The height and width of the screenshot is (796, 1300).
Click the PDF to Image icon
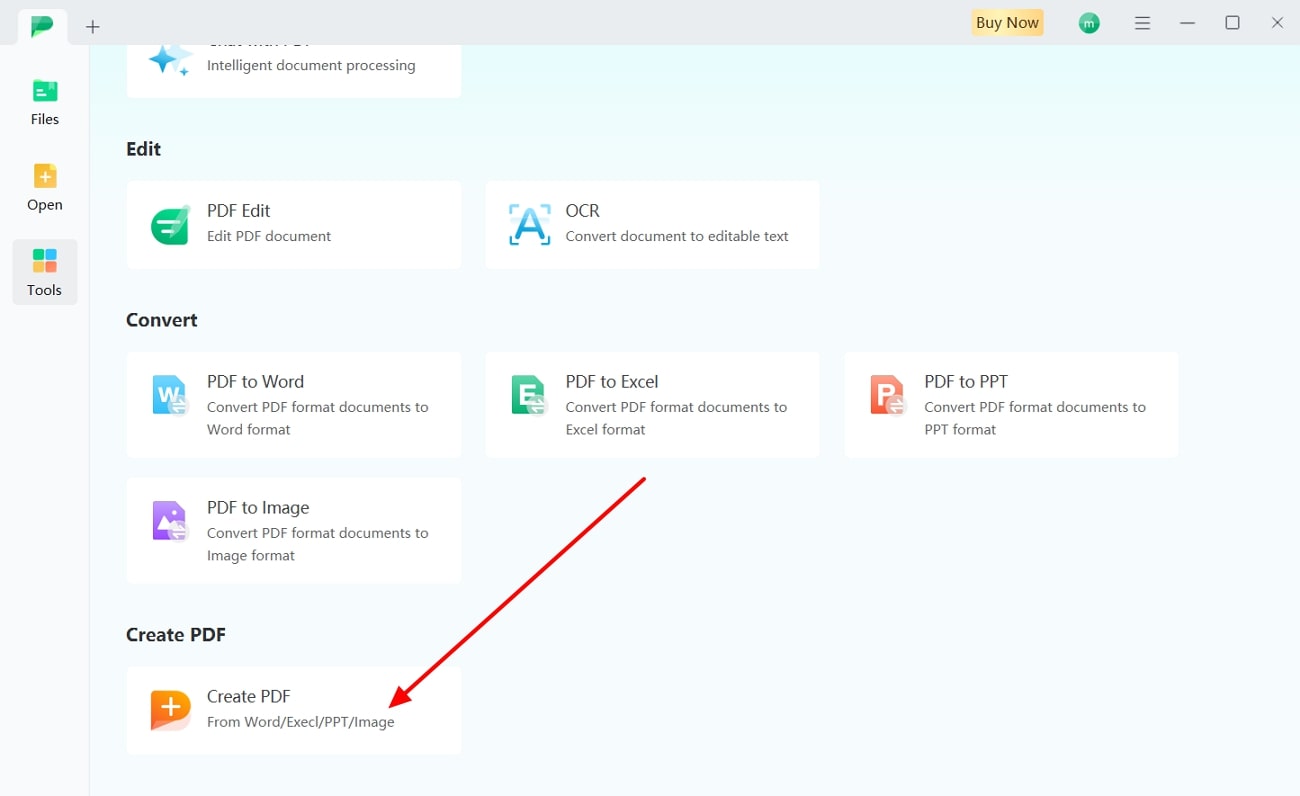pyautogui.click(x=170, y=521)
